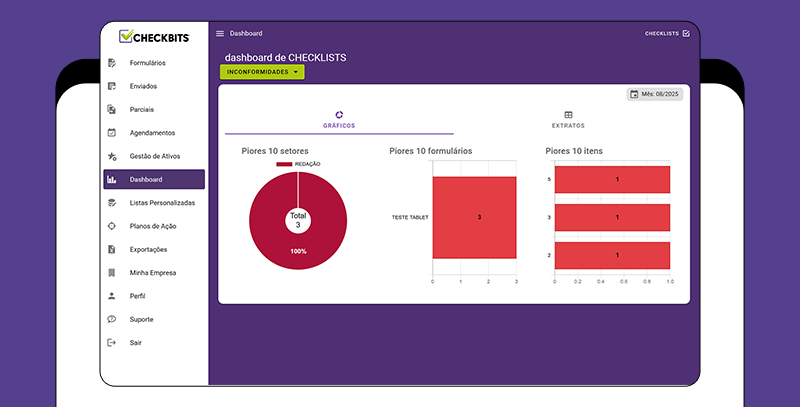Go to Parciais in the sidebar

[154, 109]
